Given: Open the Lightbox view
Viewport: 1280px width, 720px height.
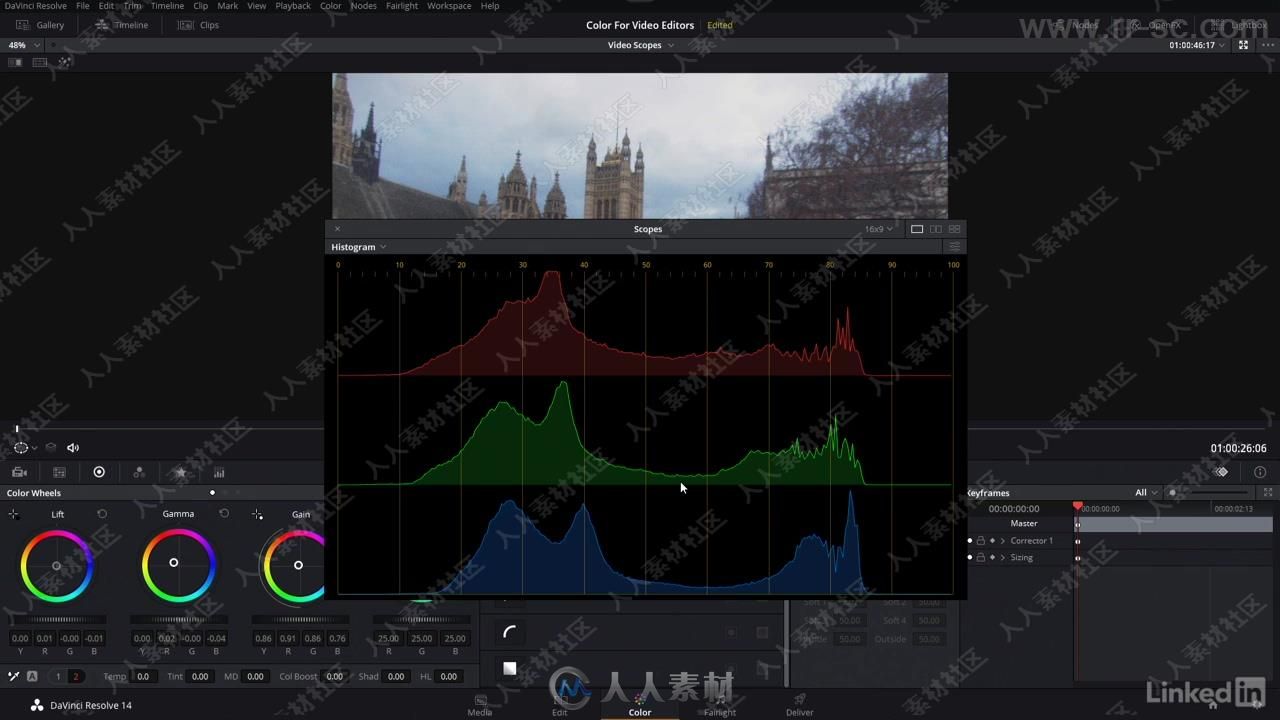Looking at the screenshot, I should click(x=1239, y=25).
